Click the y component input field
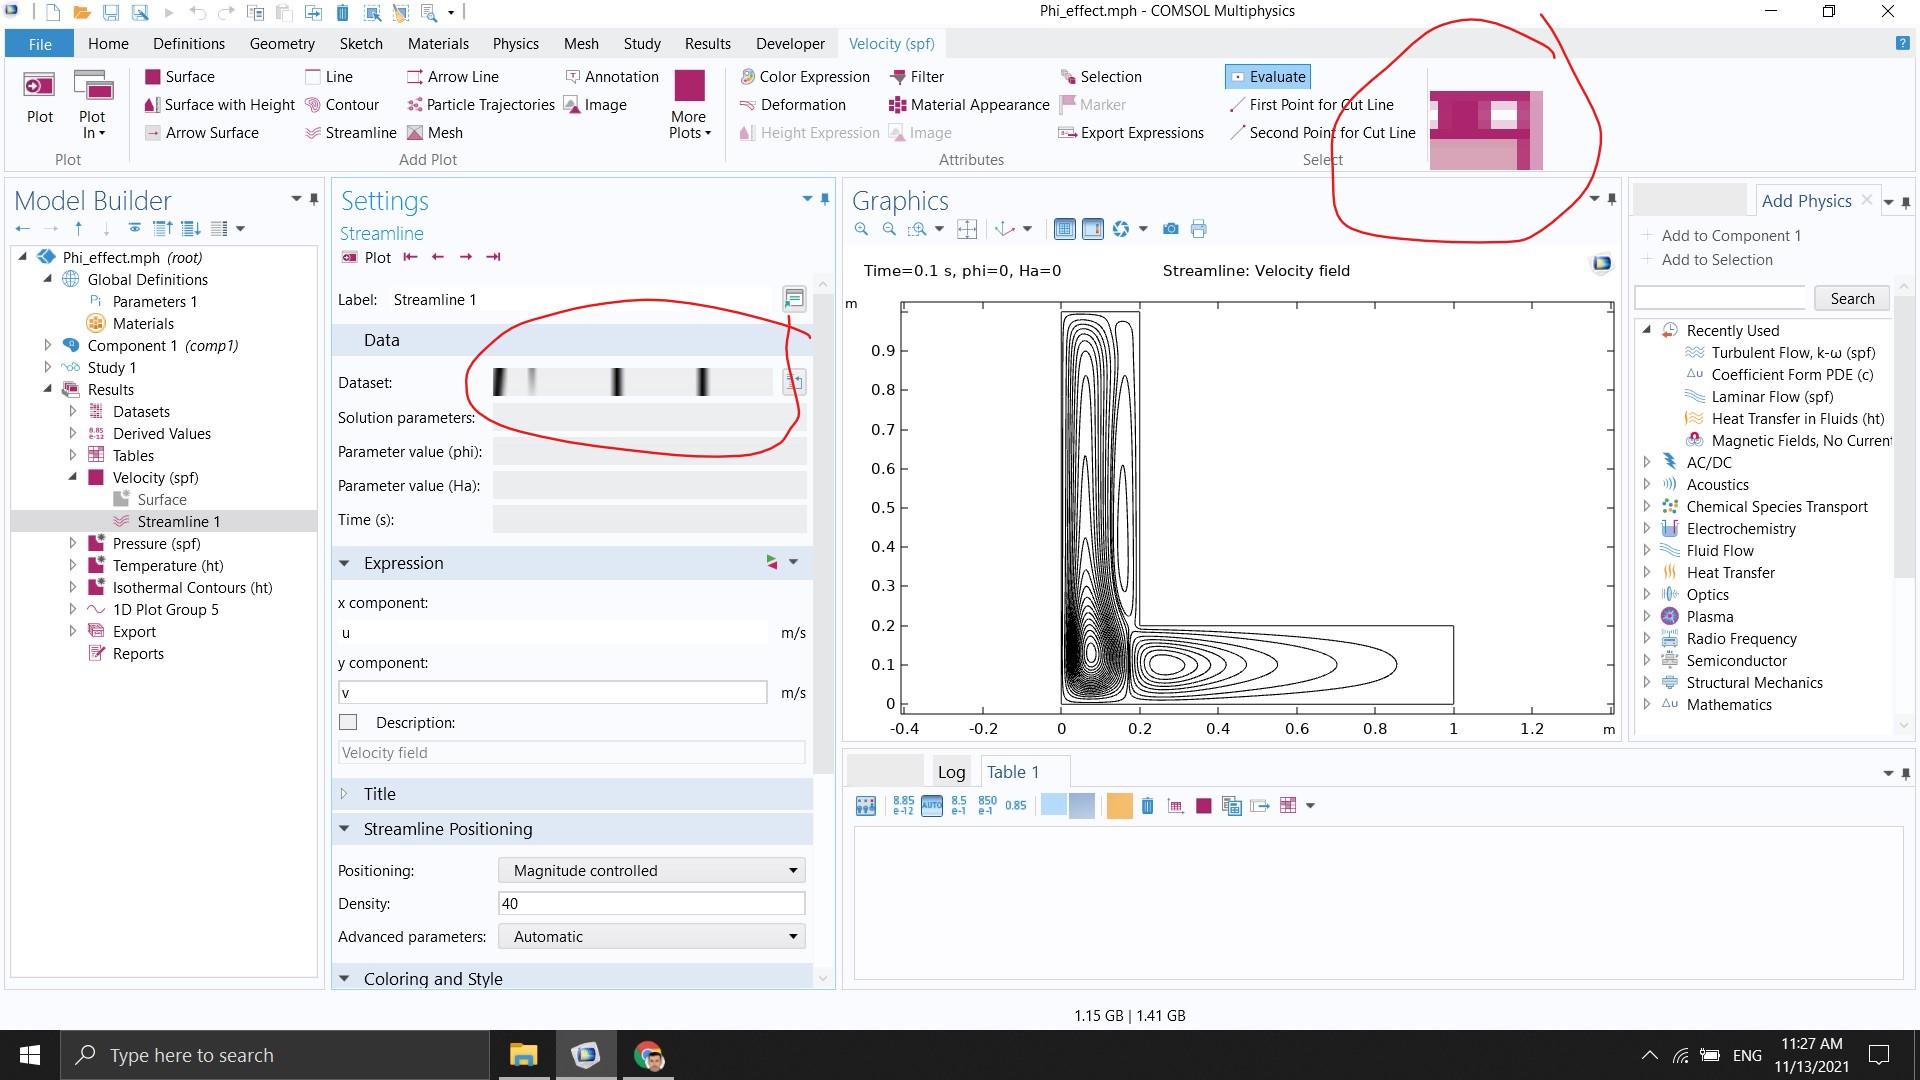This screenshot has height=1080, width=1920. tap(553, 692)
